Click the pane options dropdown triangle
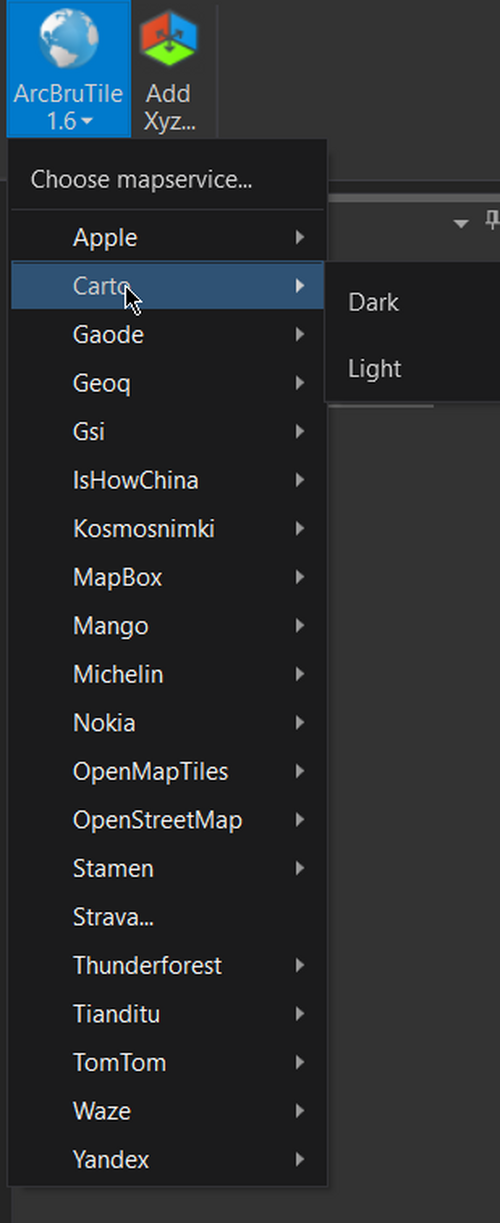The height and width of the screenshot is (1223, 500). [x=461, y=223]
